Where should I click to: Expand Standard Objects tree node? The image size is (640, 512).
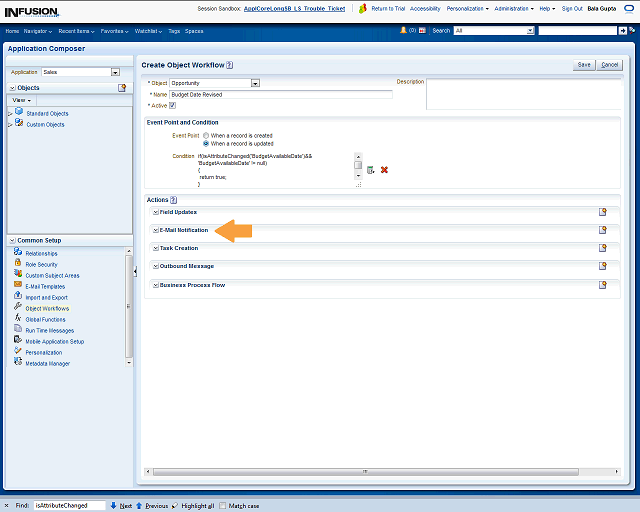(10, 114)
